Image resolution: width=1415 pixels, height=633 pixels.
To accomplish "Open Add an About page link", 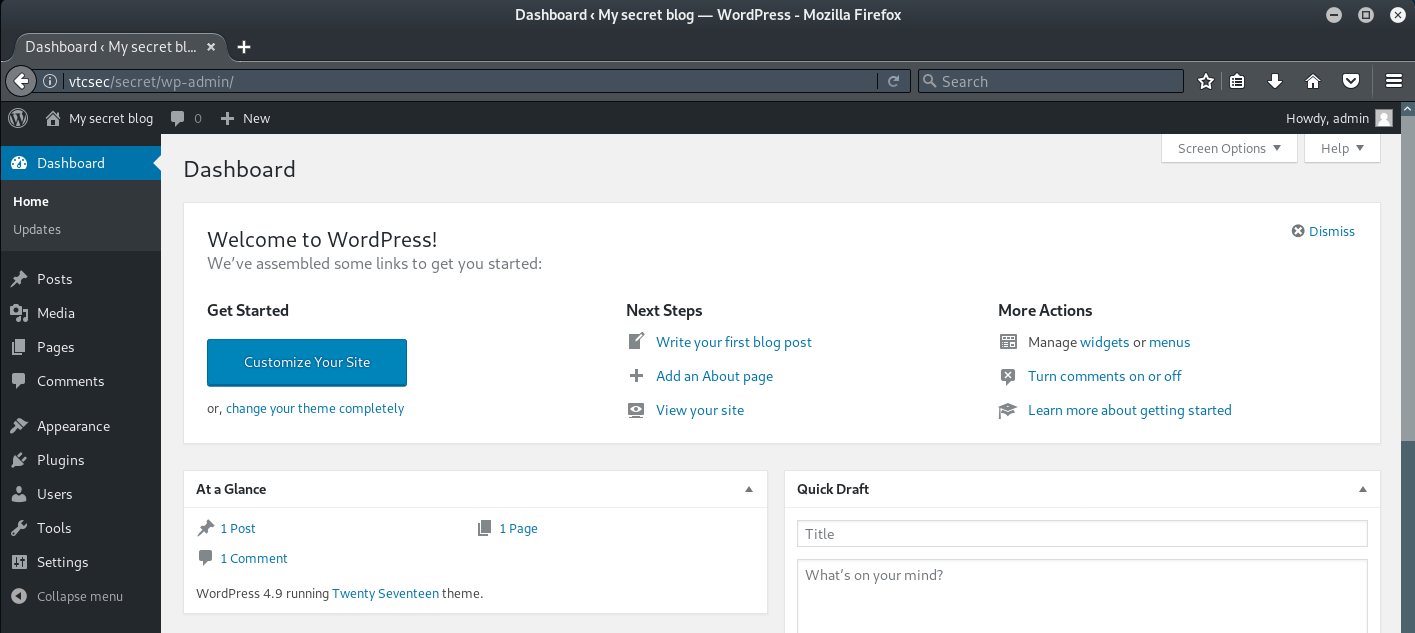I will pyautogui.click(x=714, y=376).
